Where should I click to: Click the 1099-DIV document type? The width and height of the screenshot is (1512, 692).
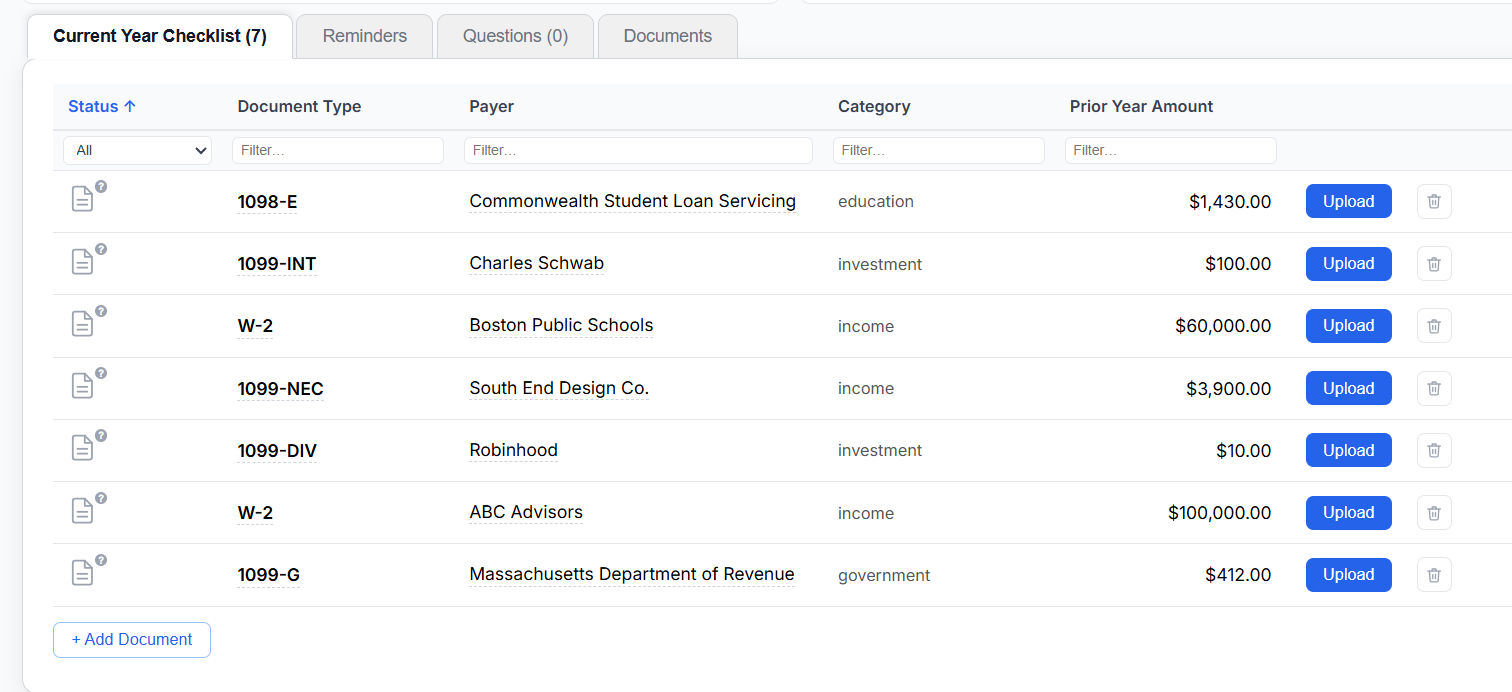tap(277, 451)
